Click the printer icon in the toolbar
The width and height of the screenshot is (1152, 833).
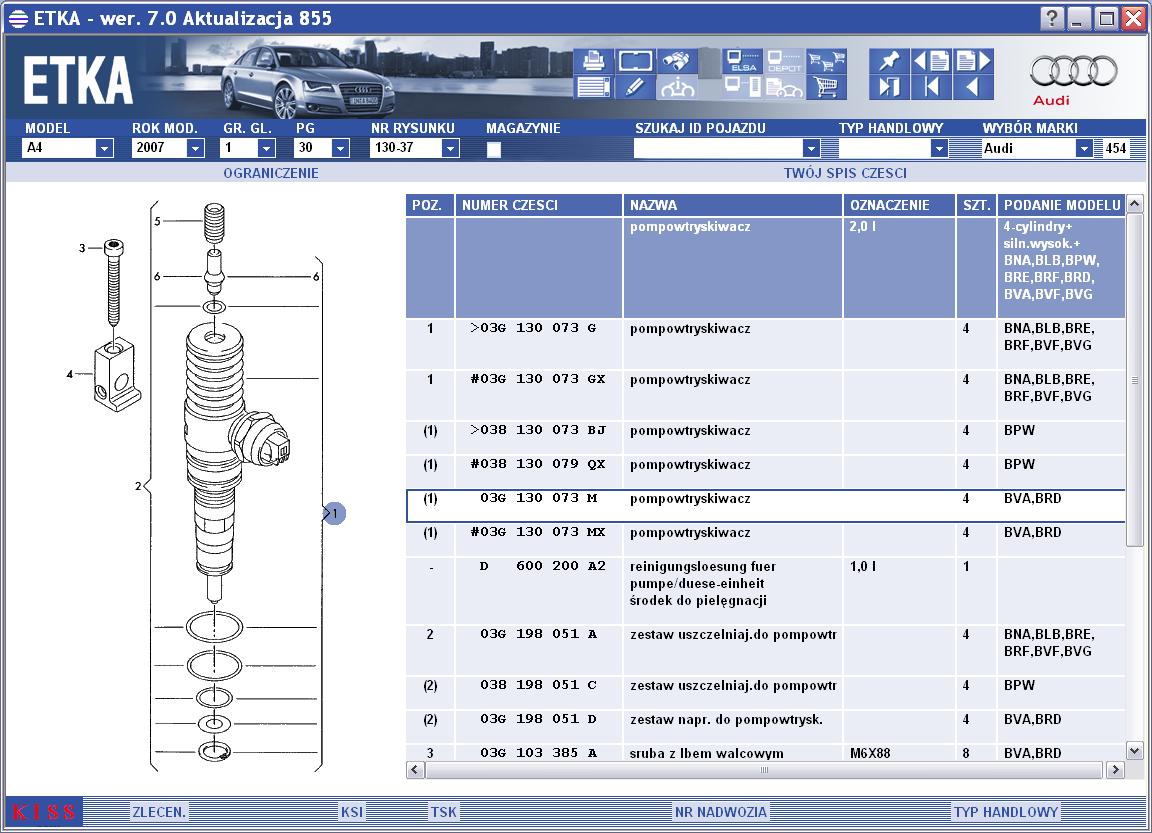(x=593, y=61)
